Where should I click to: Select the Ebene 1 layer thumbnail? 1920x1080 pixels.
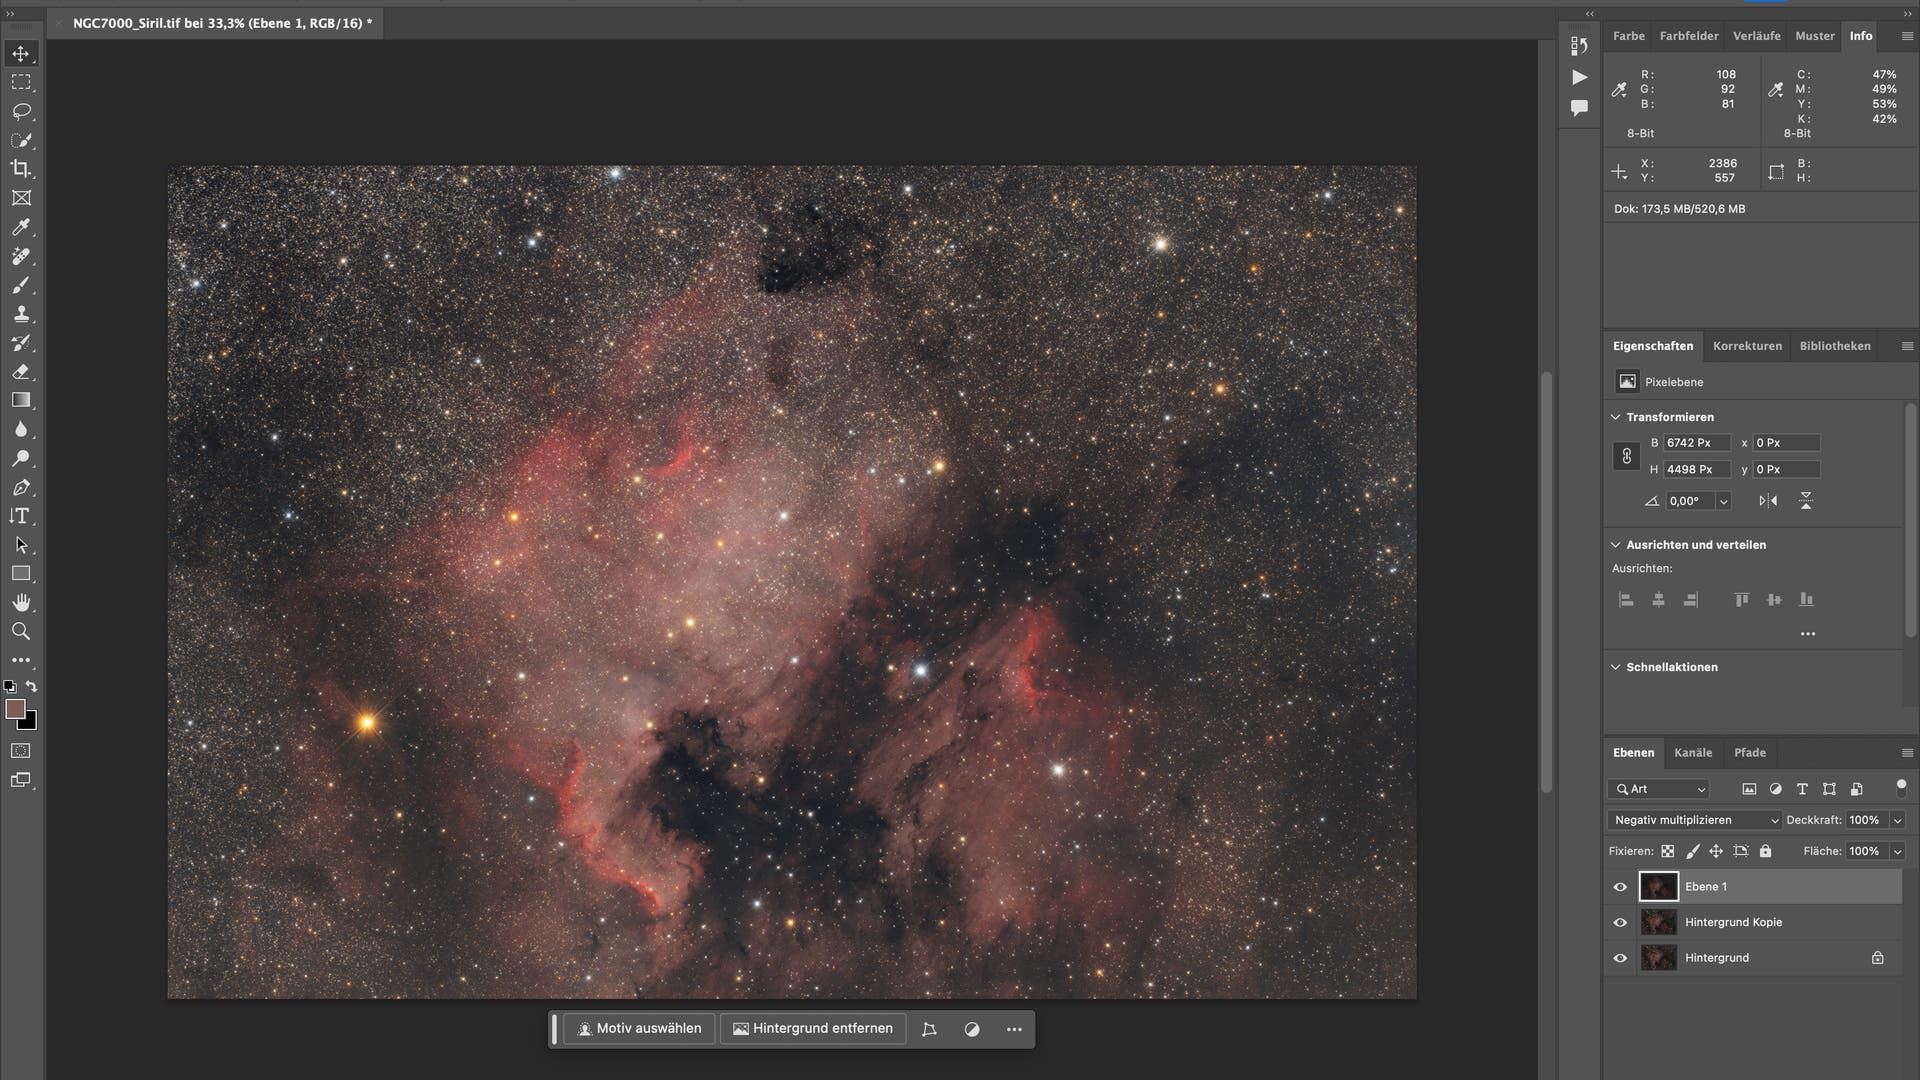coord(1658,887)
